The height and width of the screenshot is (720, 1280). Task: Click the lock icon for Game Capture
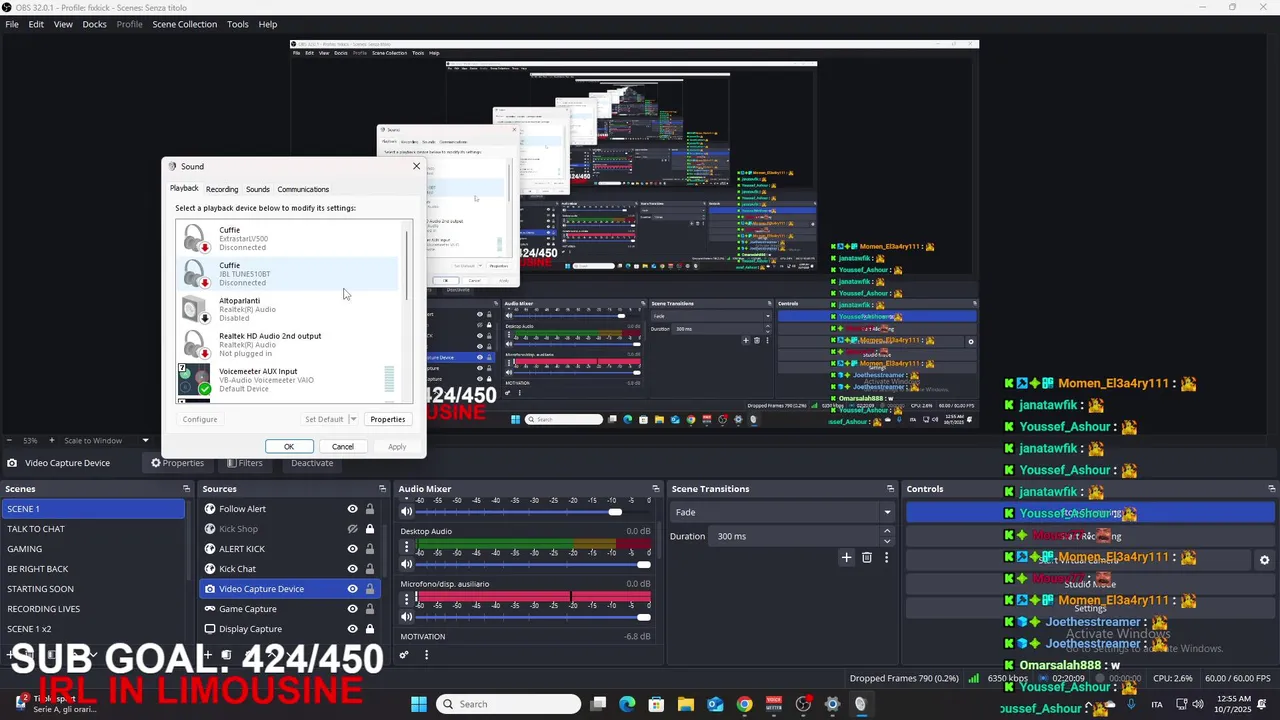click(x=370, y=609)
